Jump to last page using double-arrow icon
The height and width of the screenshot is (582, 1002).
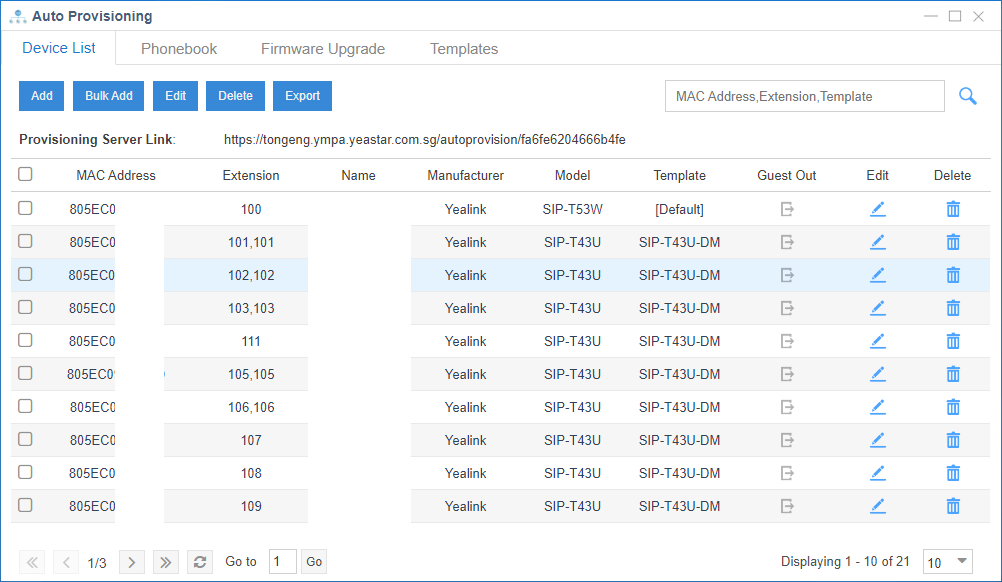pos(165,562)
